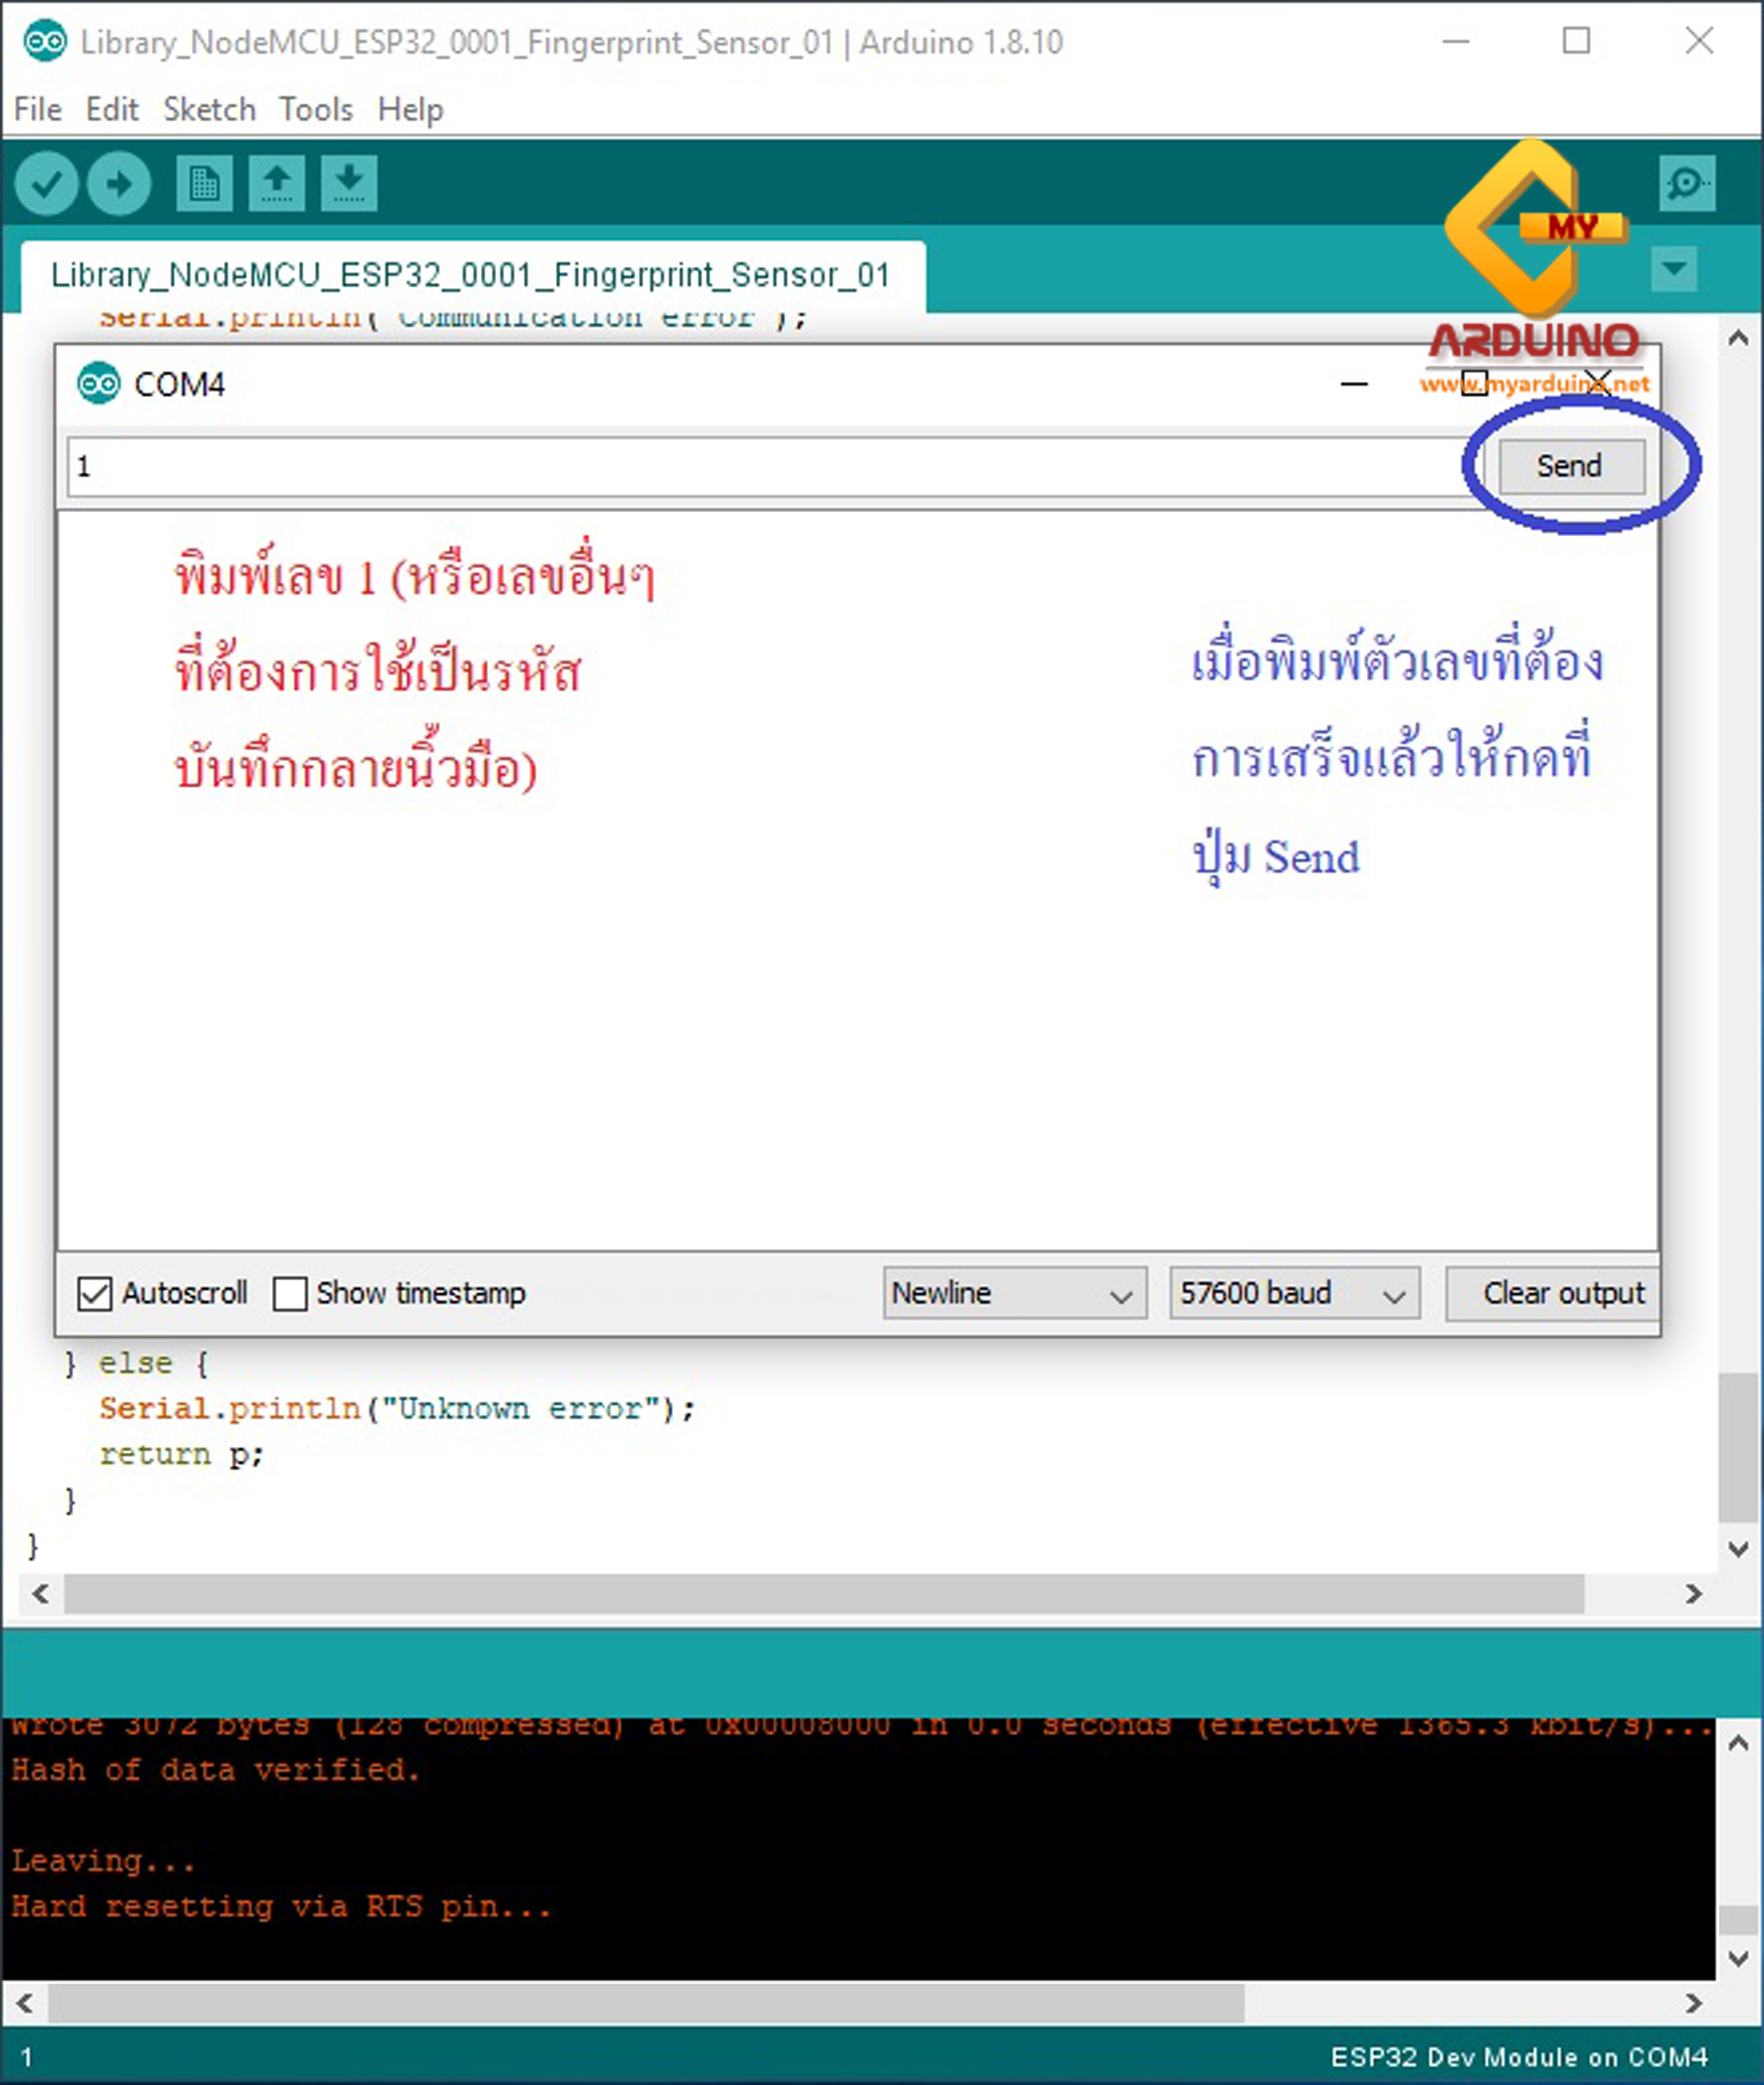Enable Show timestamp in the serial monitor

coord(290,1294)
